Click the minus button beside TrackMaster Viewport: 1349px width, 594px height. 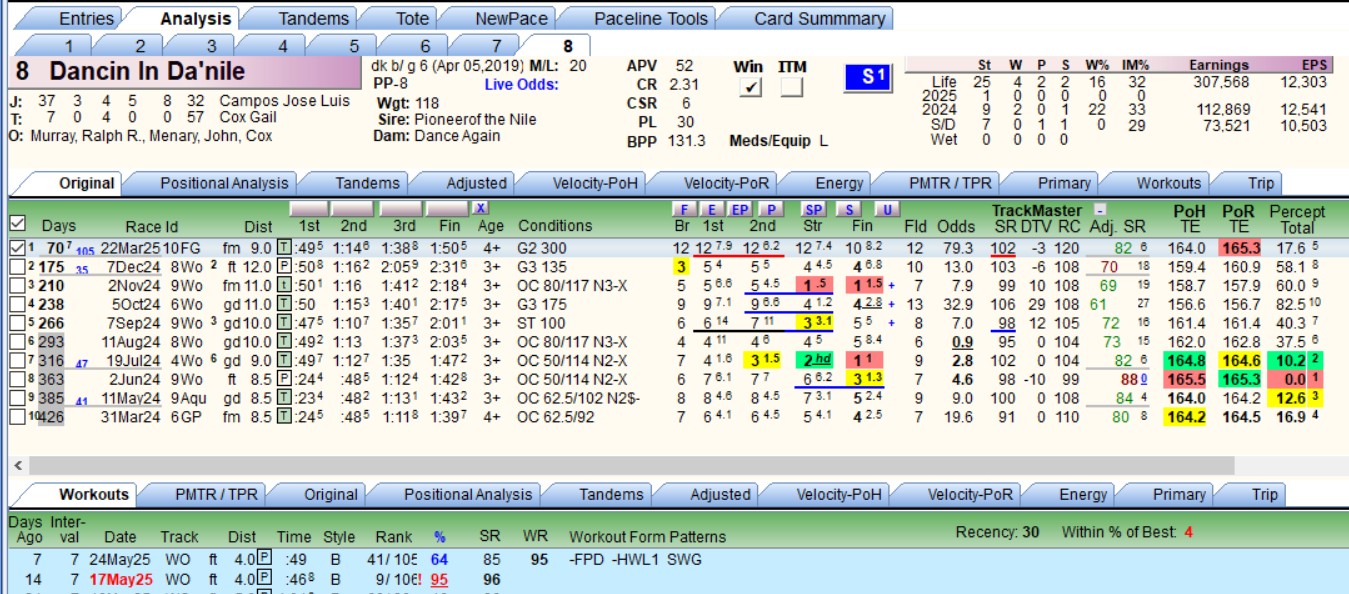[x=1099, y=210]
